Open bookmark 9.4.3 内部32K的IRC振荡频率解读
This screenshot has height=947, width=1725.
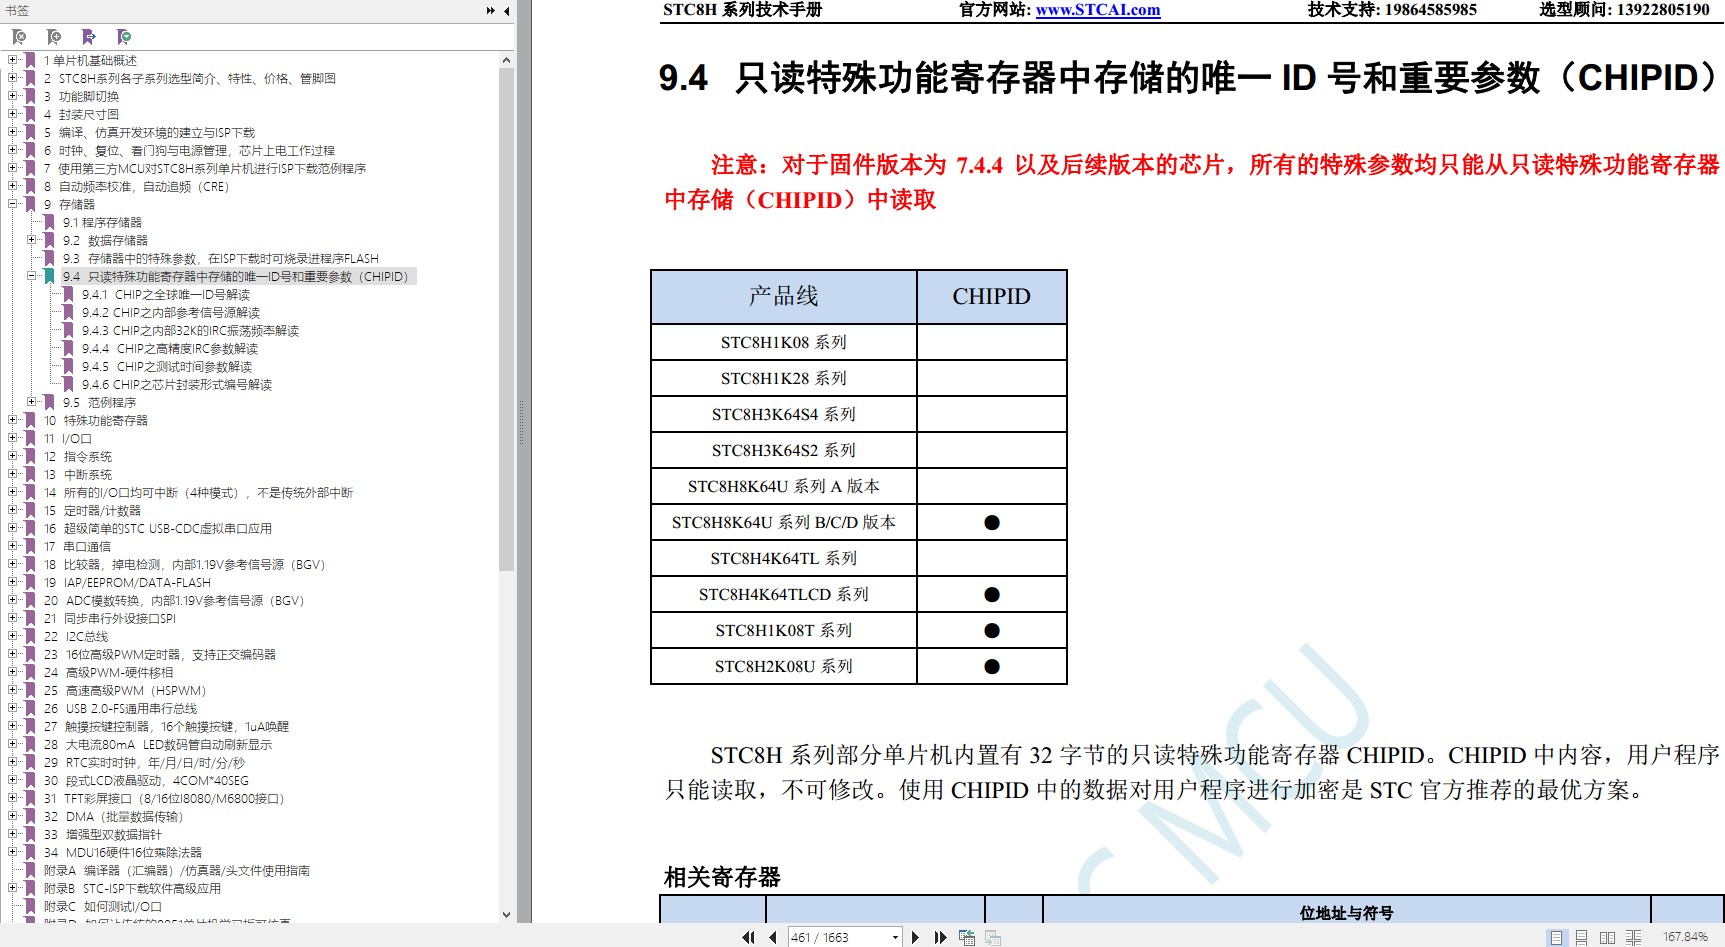190,330
